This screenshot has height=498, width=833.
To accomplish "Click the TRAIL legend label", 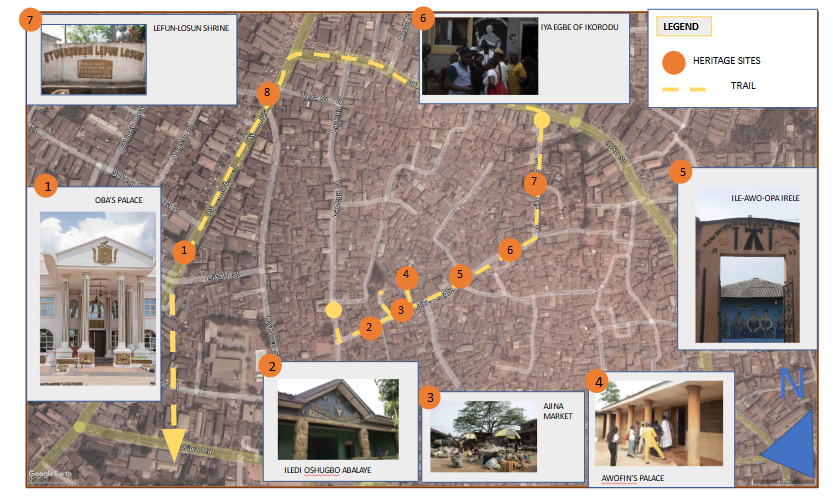I will [x=743, y=86].
